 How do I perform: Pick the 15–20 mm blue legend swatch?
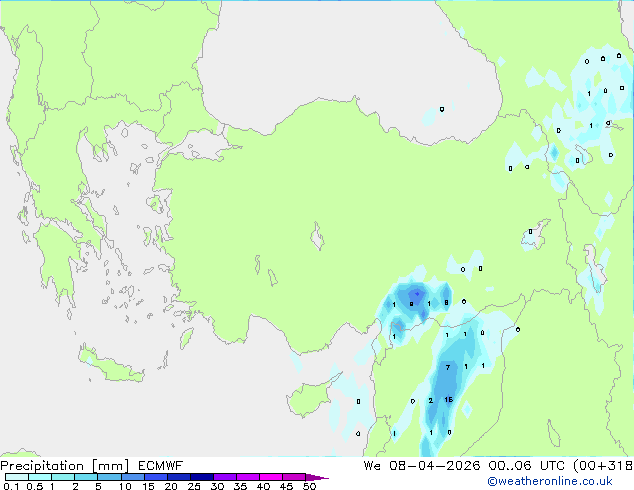click(156, 477)
